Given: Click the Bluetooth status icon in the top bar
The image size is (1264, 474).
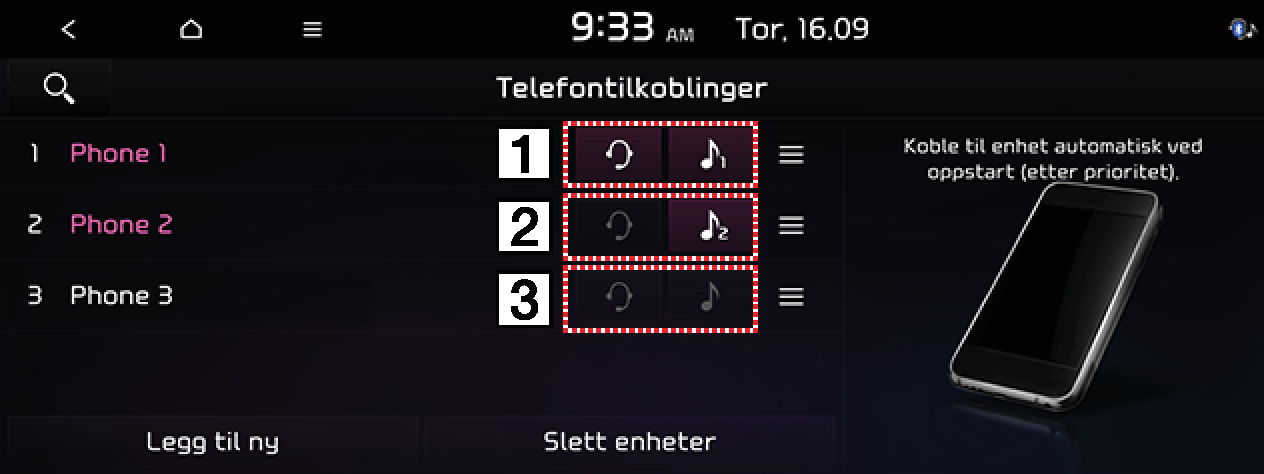Looking at the screenshot, I should tap(1242, 30).
